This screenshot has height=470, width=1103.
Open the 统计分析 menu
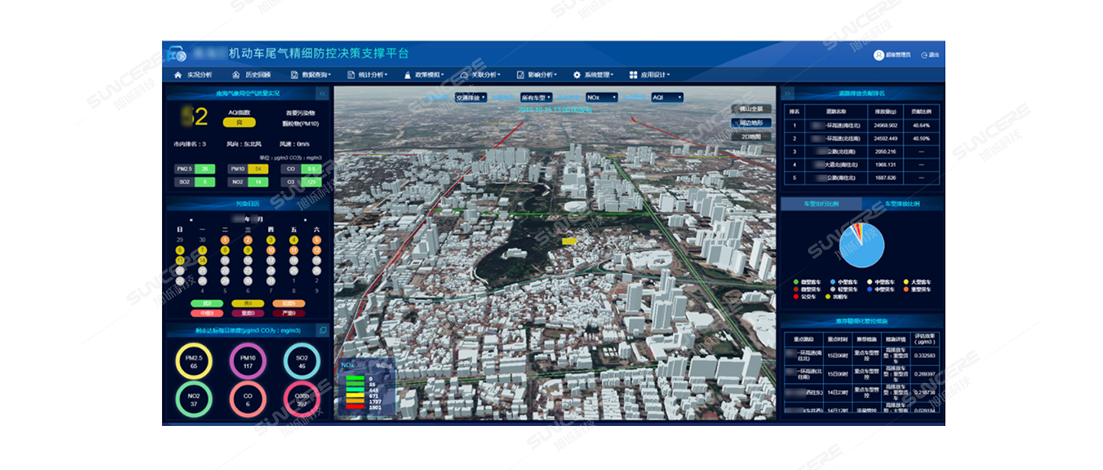click(x=371, y=75)
